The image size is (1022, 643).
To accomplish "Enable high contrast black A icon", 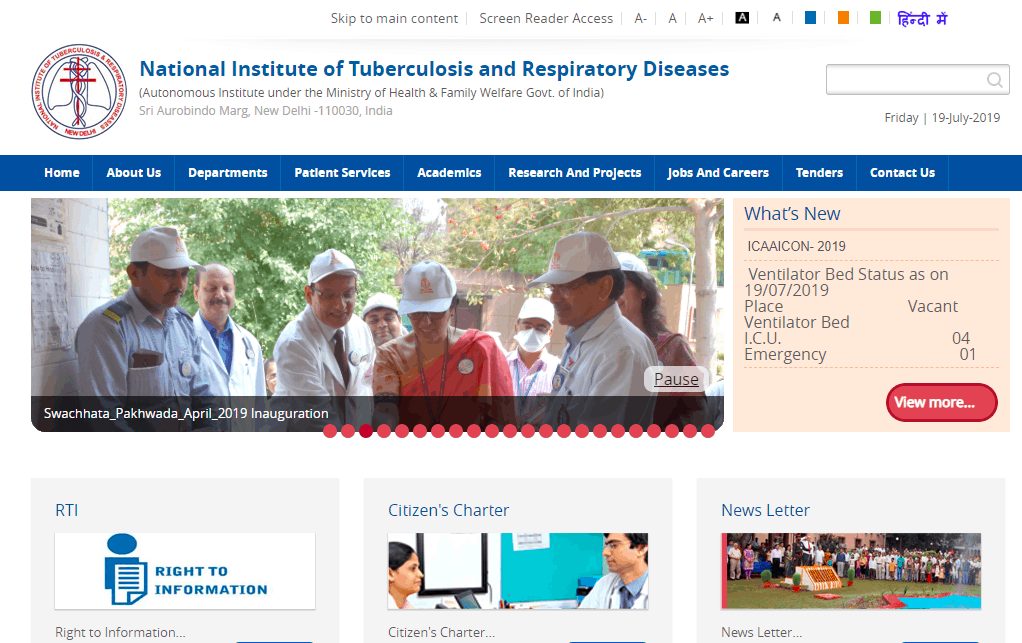I will tap(742, 18).
